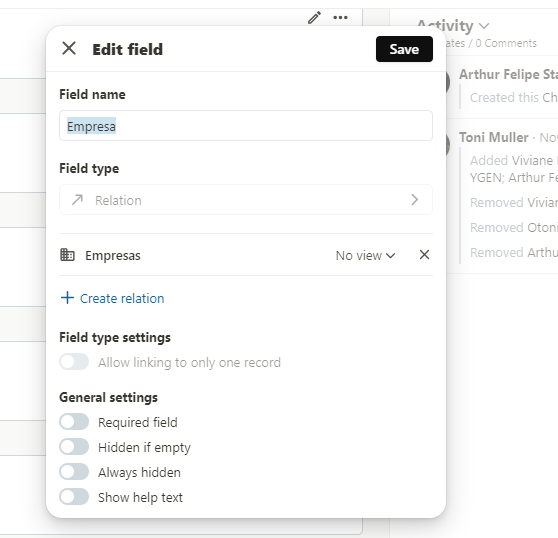
Task: Click the Empresas relation label
Action: click(113, 255)
